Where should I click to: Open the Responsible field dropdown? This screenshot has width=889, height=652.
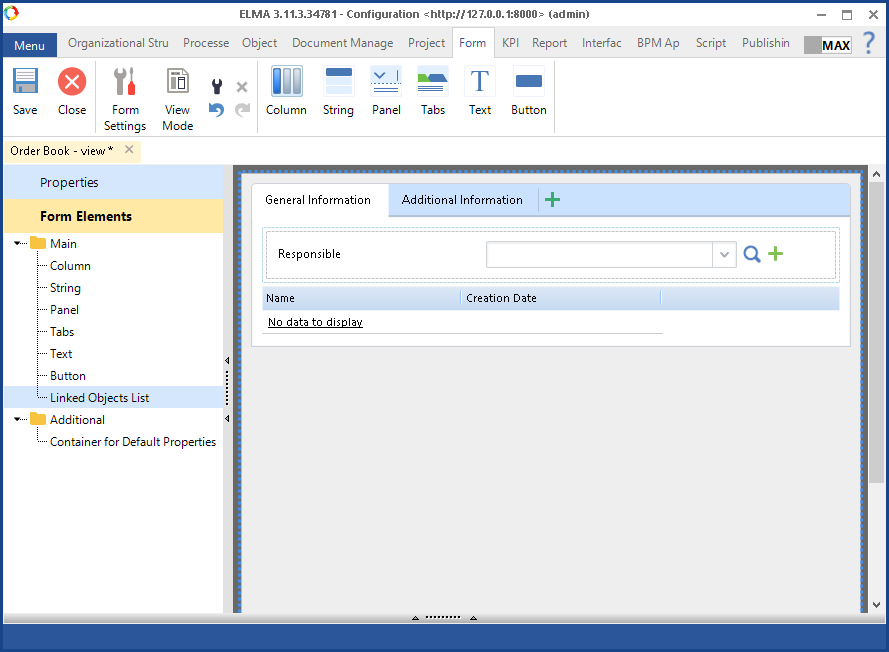tap(725, 255)
